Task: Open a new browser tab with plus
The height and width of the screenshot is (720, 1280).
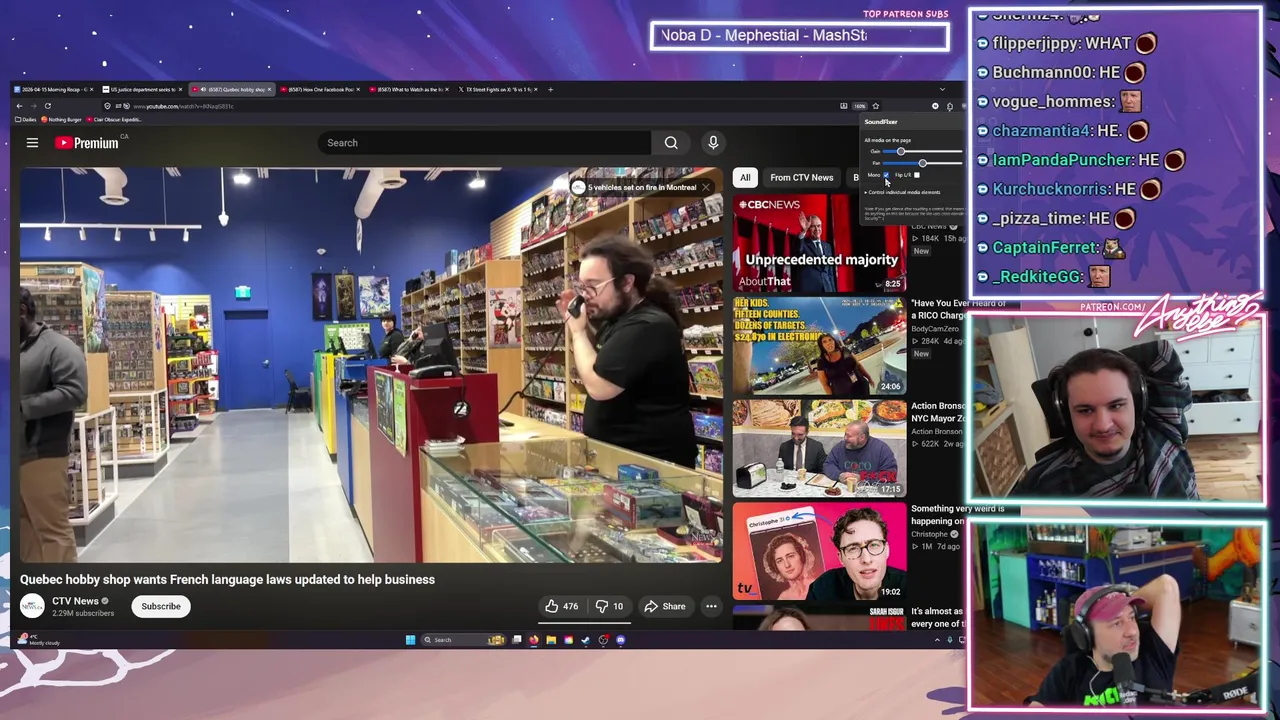Action: (x=550, y=89)
